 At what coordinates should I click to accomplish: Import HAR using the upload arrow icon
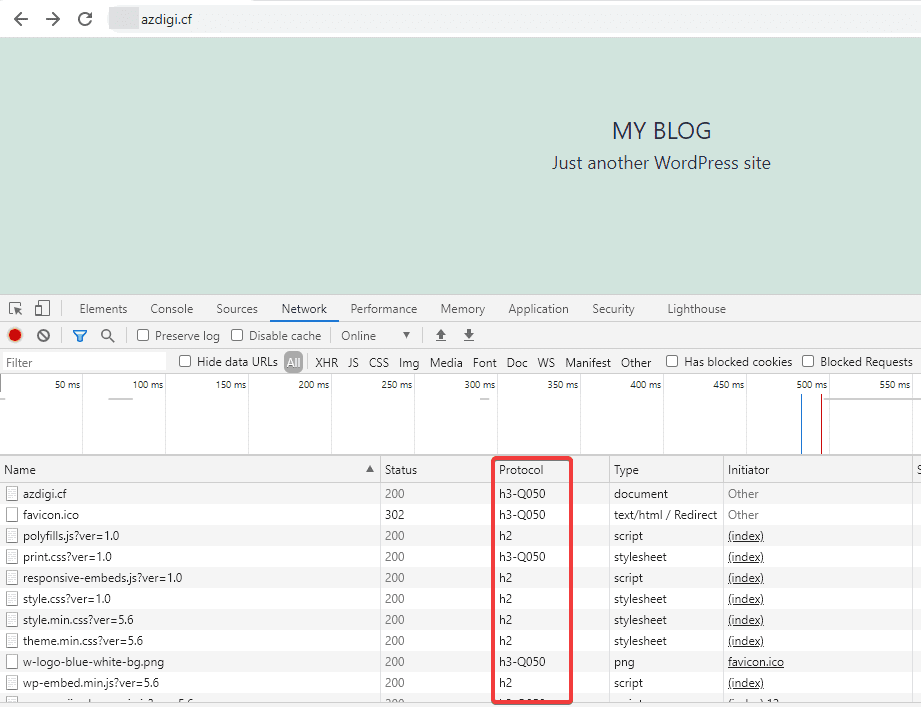pos(440,335)
